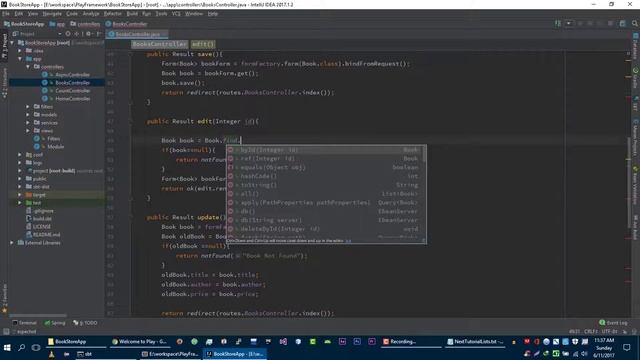640x360 pixels.
Task: Open Search Everywhere magnifier icon
Action: 635,24
